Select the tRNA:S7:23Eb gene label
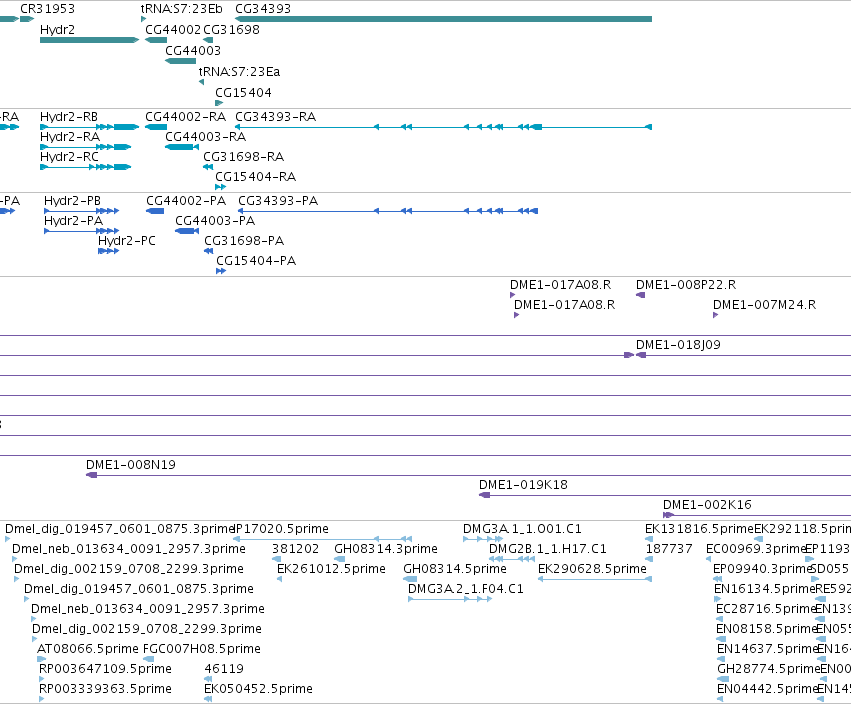The width and height of the screenshot is (851, 704). (181, 9)
